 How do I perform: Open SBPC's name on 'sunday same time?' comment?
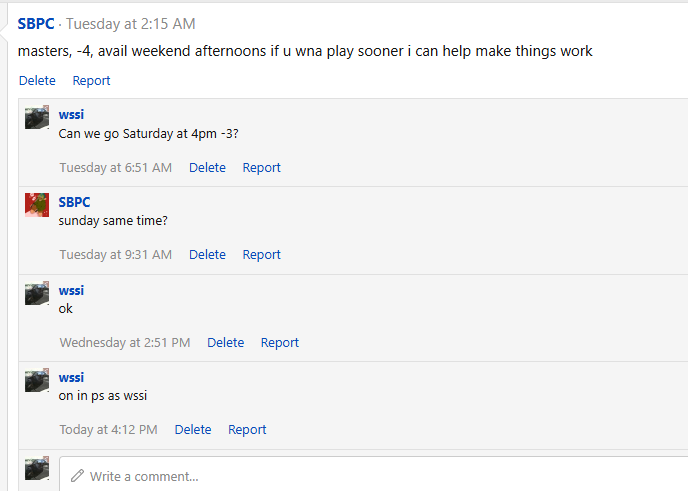point(75,202)
